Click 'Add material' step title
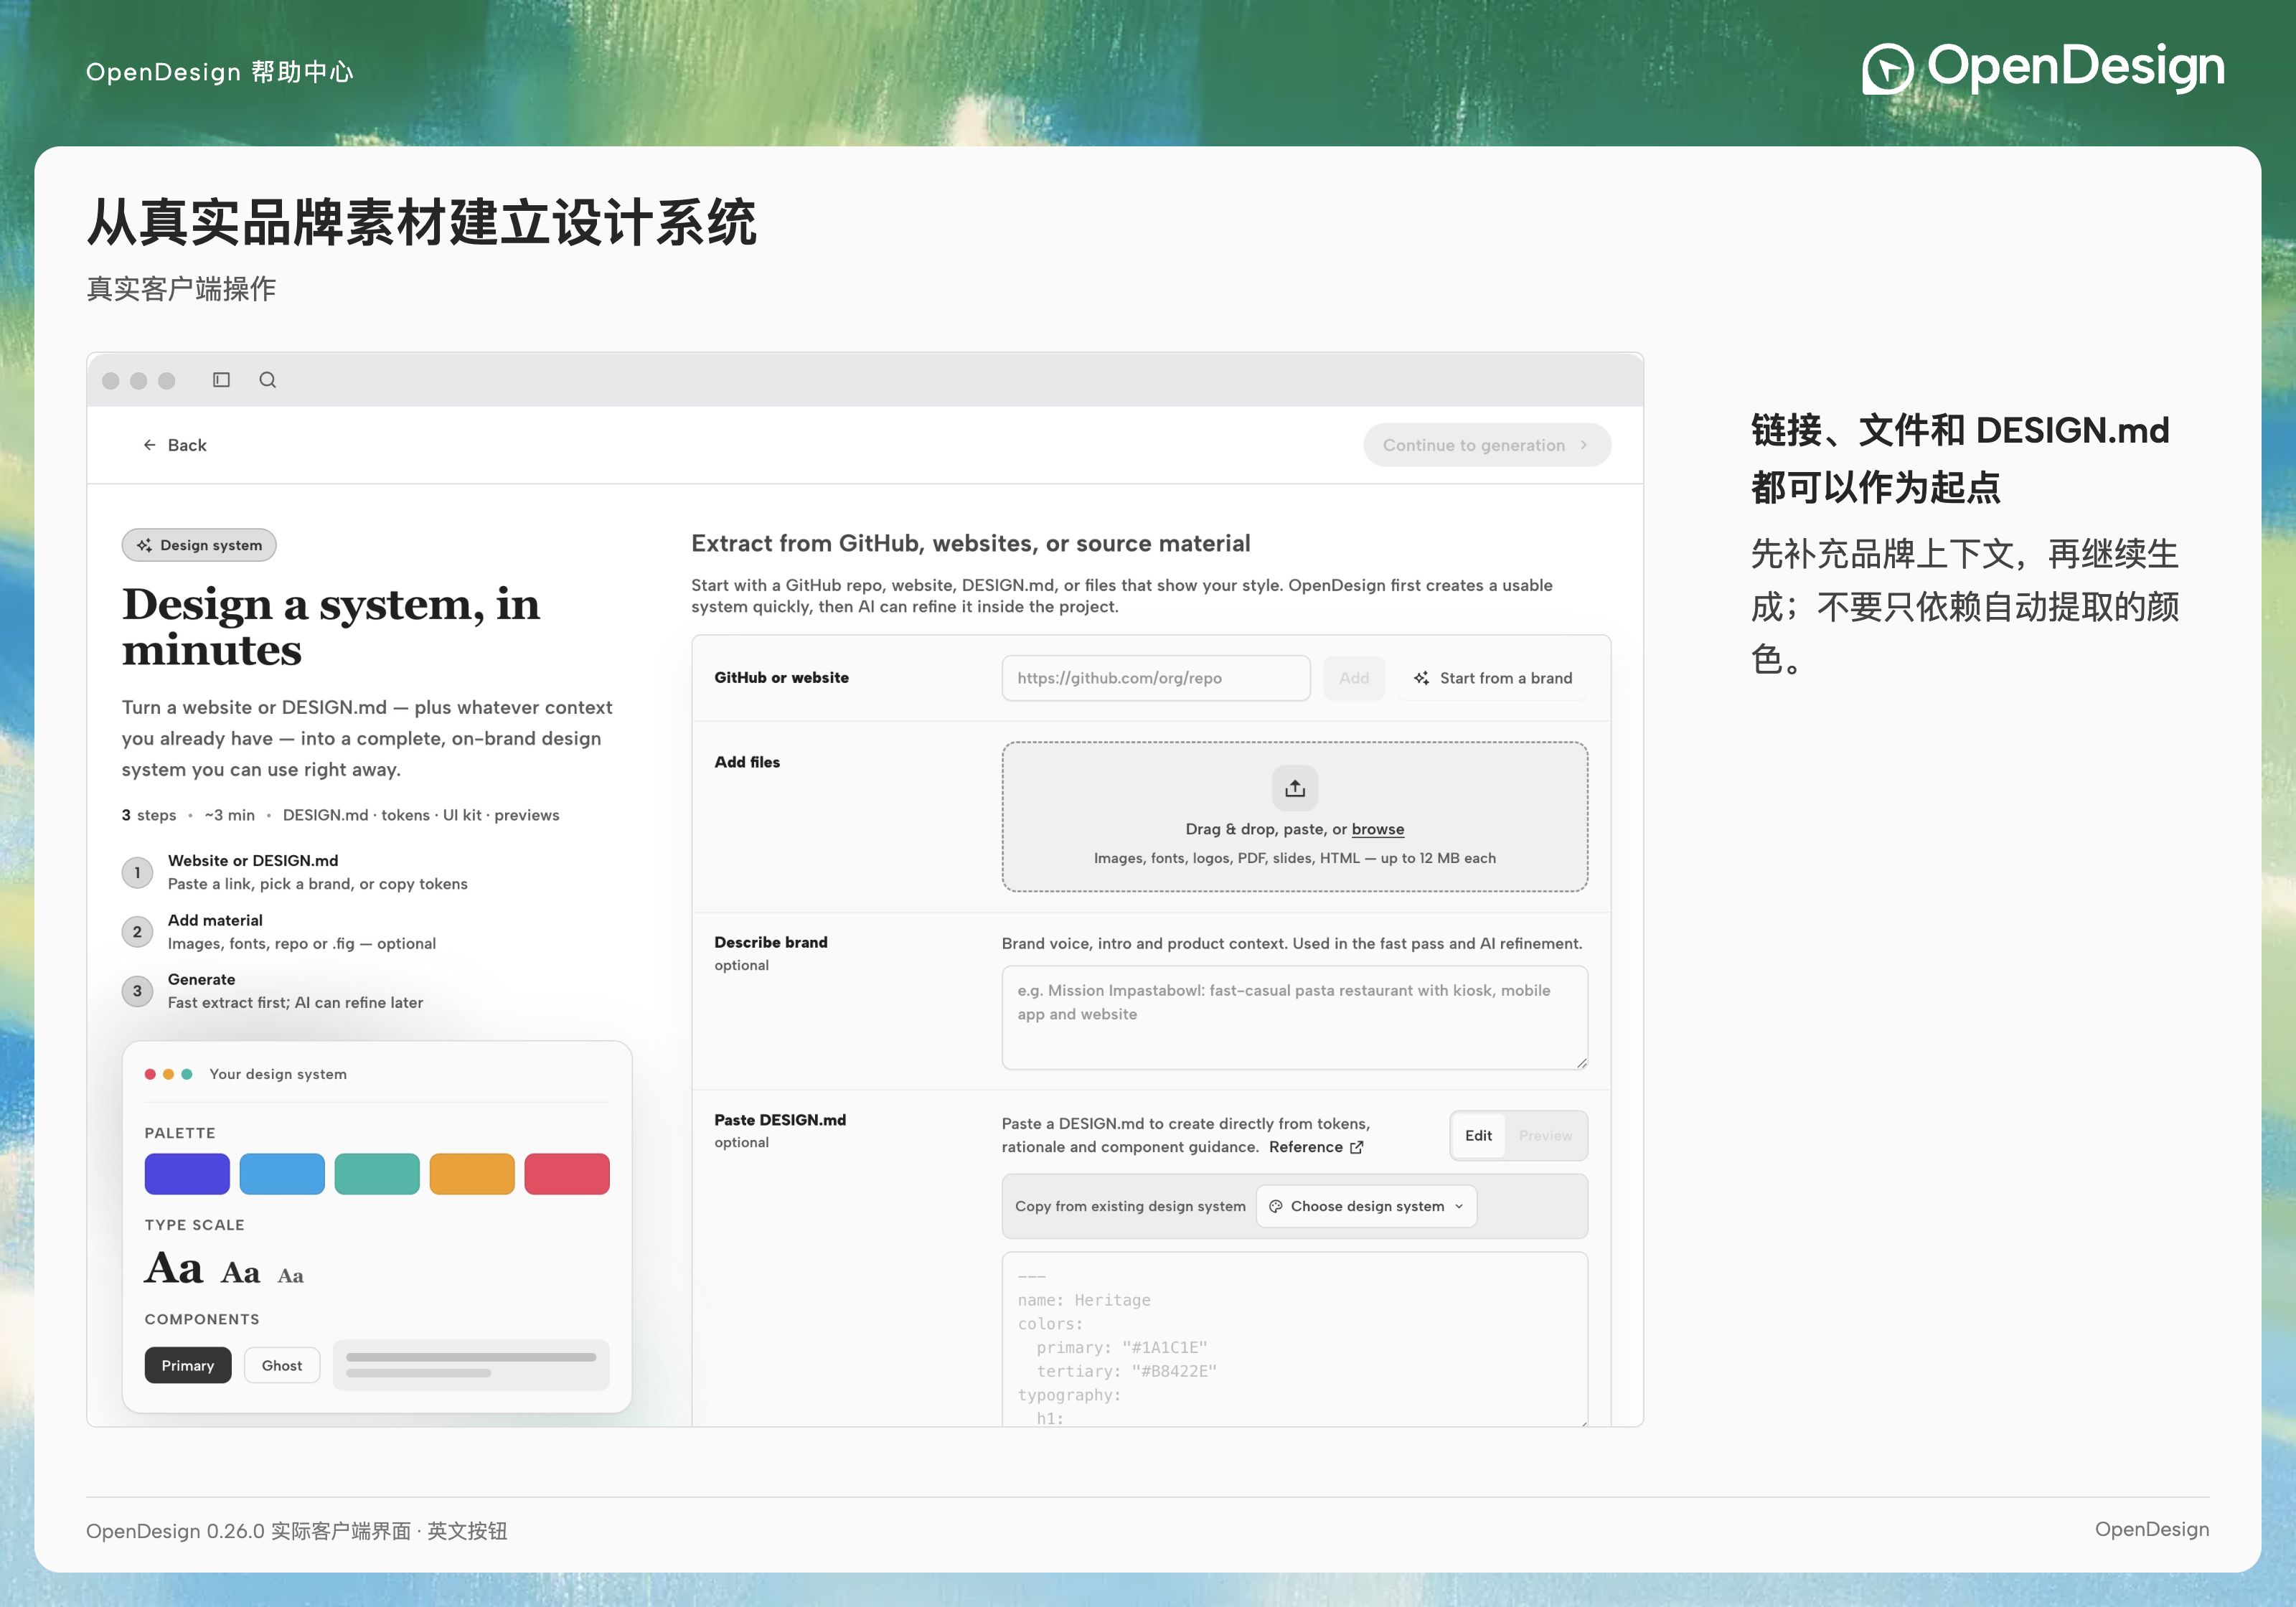The width and height of the screenshot is (2296, 1607). click(215, 920)
